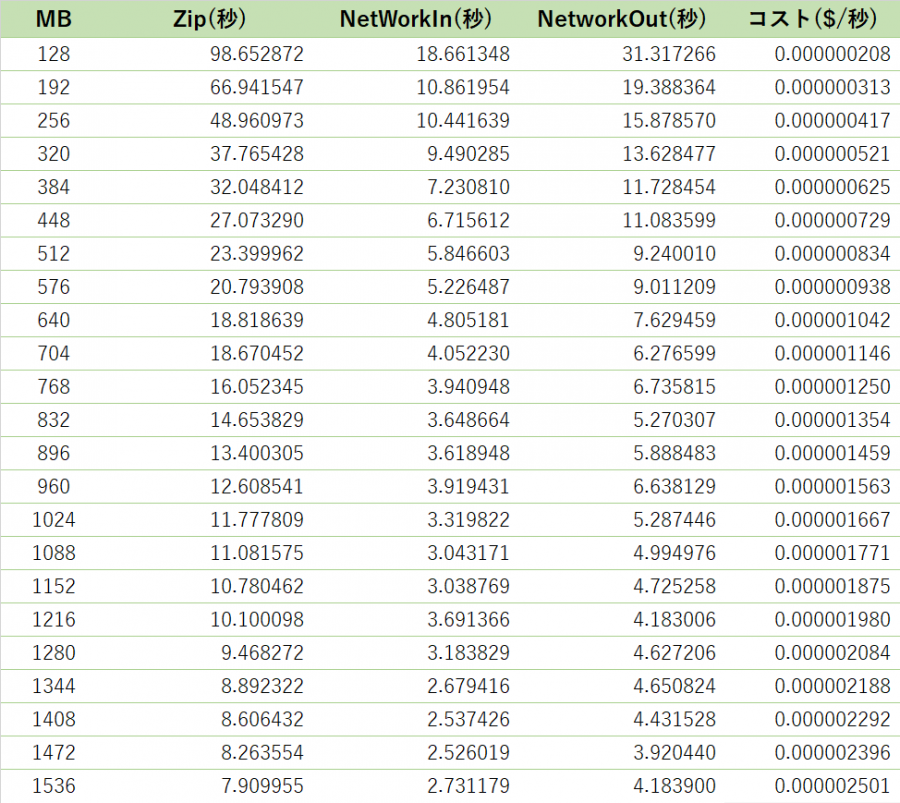
Task: Select the Zip value 14.653829
Action: 257,420
